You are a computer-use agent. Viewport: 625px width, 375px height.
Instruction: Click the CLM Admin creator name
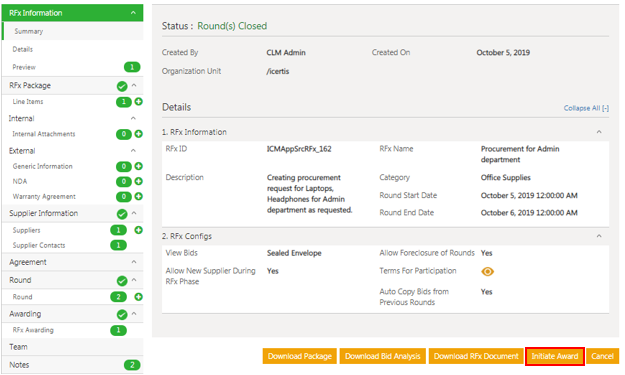pyautogui.click(x=286, y=53)
